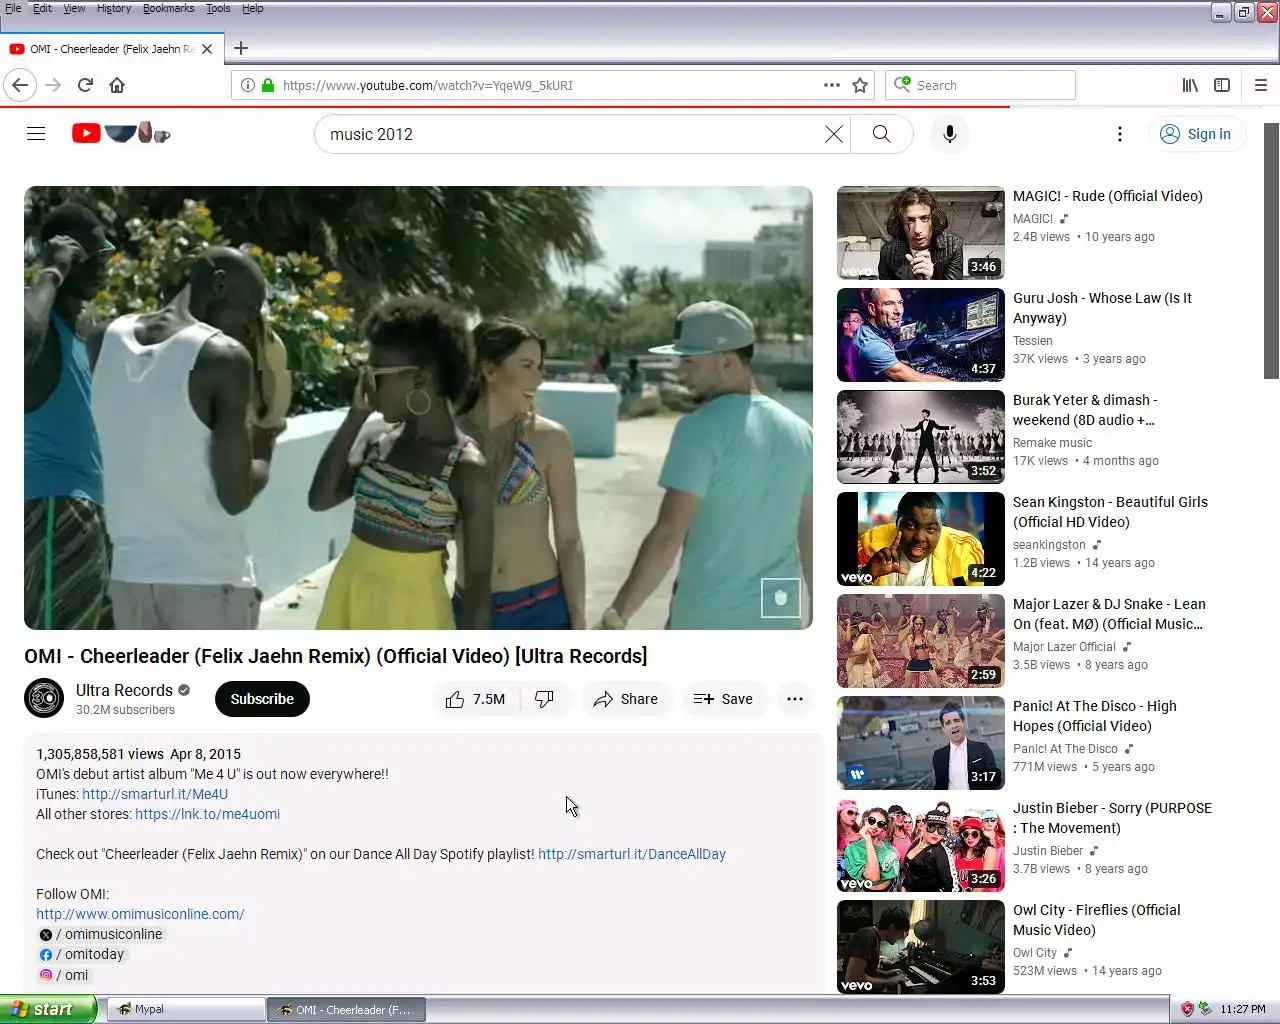The width and height of the screenshot is (1280, 1024).
Task: Click the channel watermark on video
Action: (781, 598)
